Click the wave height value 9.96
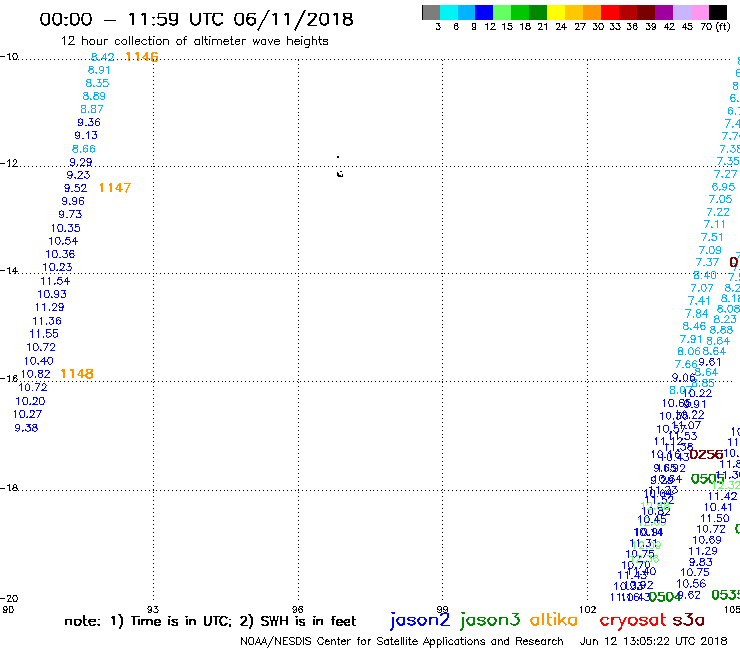 pos(73,201)
